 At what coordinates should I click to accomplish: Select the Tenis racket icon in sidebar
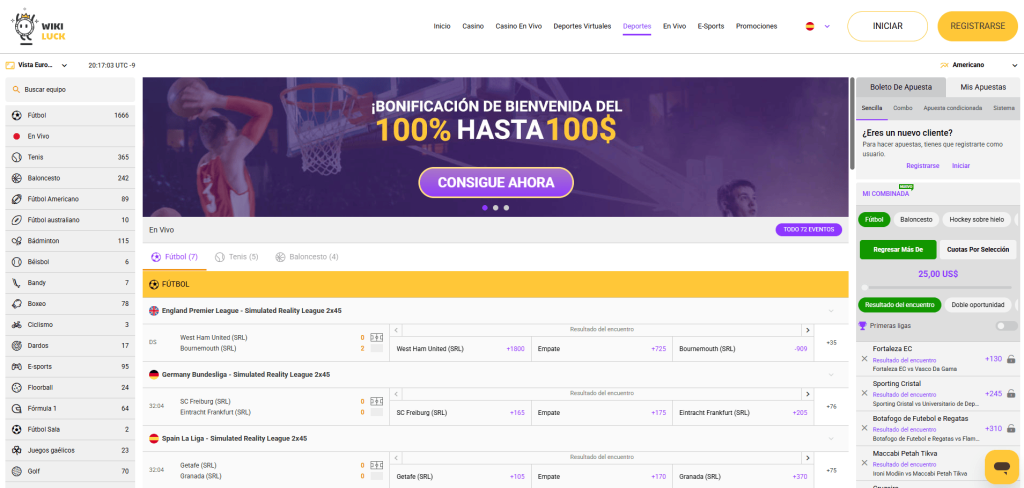pyautogui.click(x=16, y=157)
